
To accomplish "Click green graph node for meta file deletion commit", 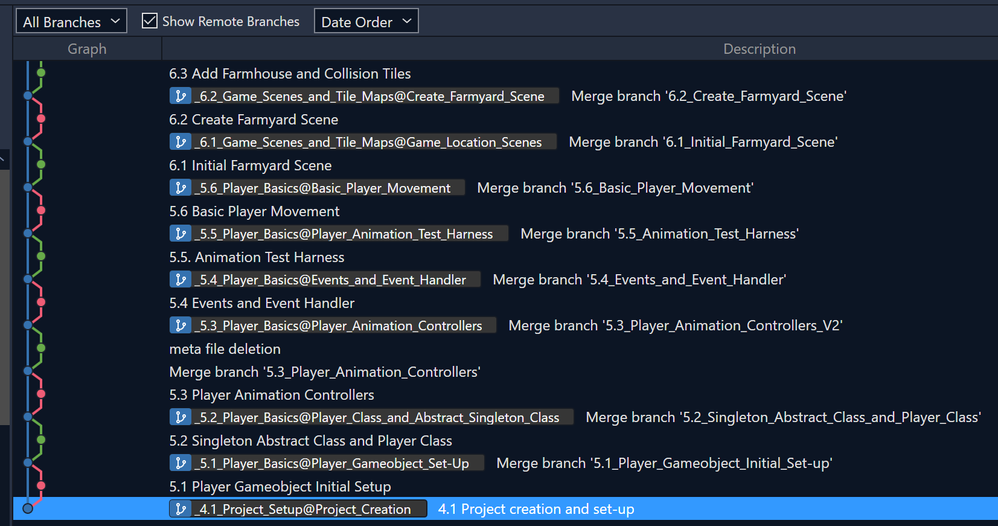I will click(x=41, y=348).
